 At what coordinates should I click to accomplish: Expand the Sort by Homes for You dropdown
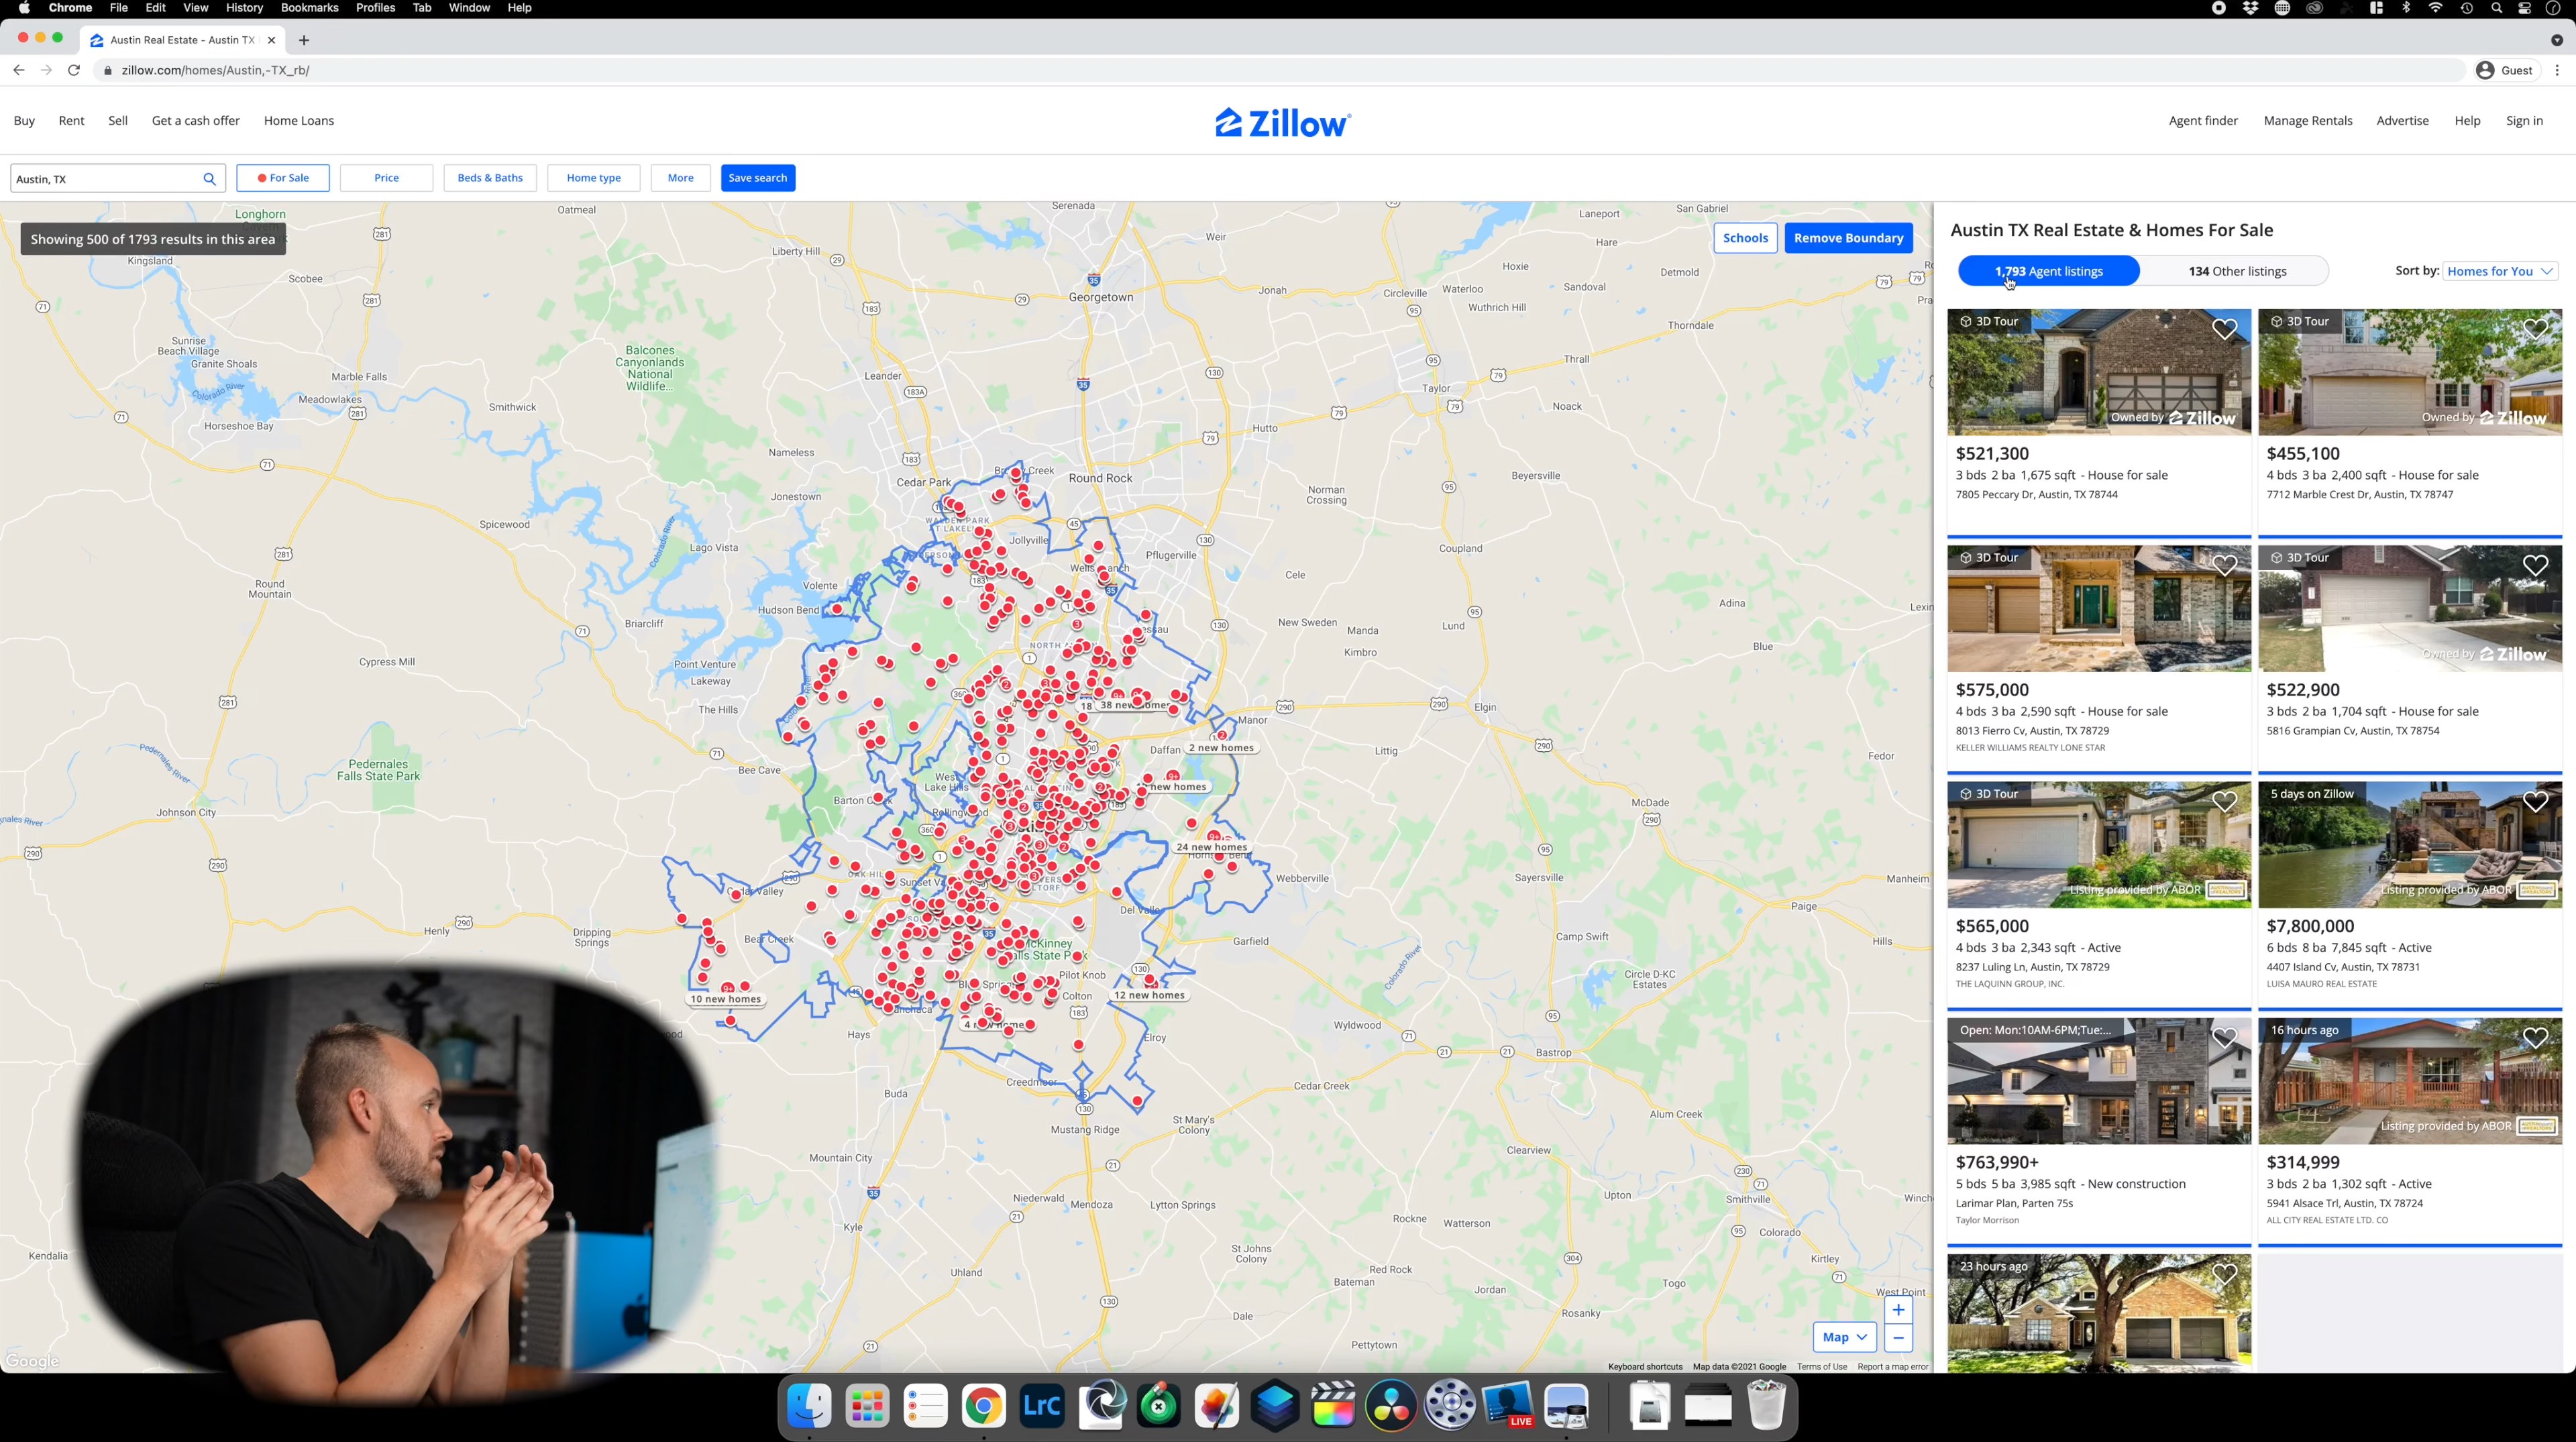[2500, 271]
